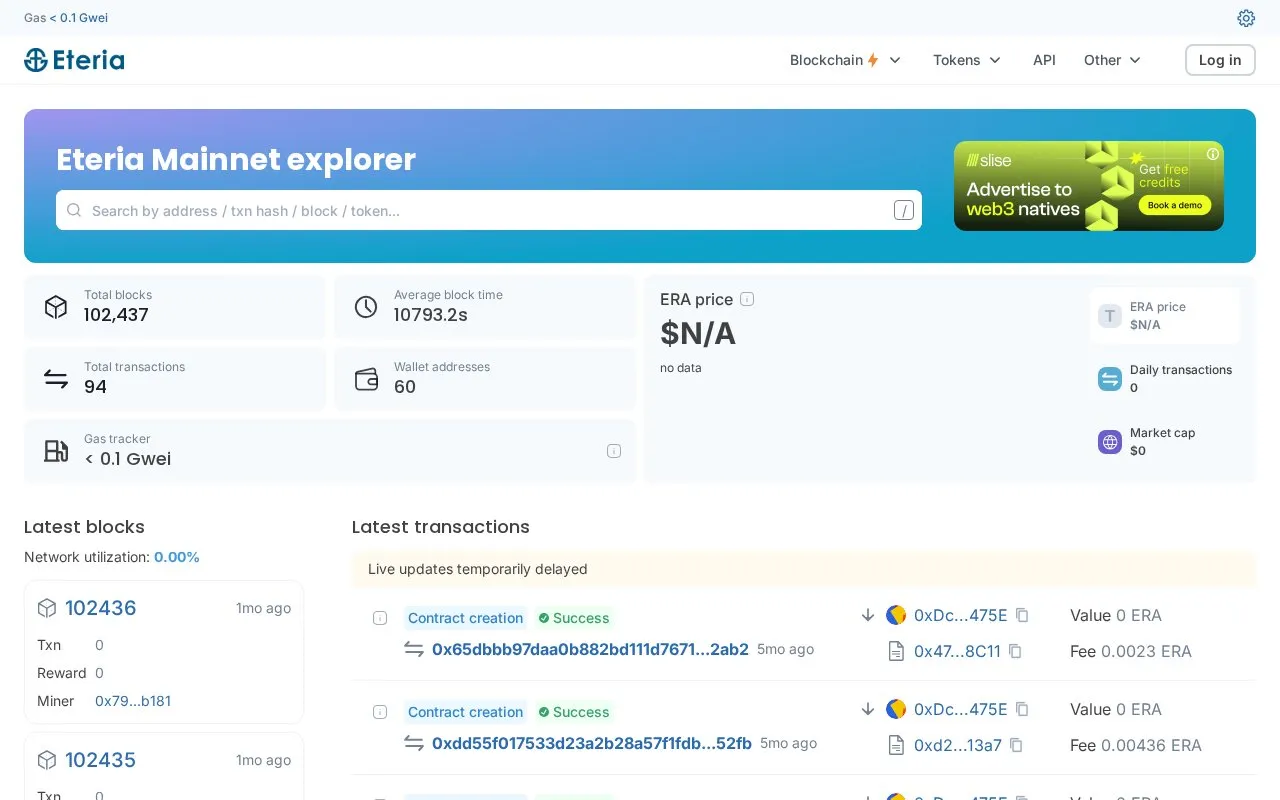Screen dimensions: 1280x800
Task: Open transaction 0xdd55f017533d23a2b28a57f1fdb...52fb
Action: point(592,743)
